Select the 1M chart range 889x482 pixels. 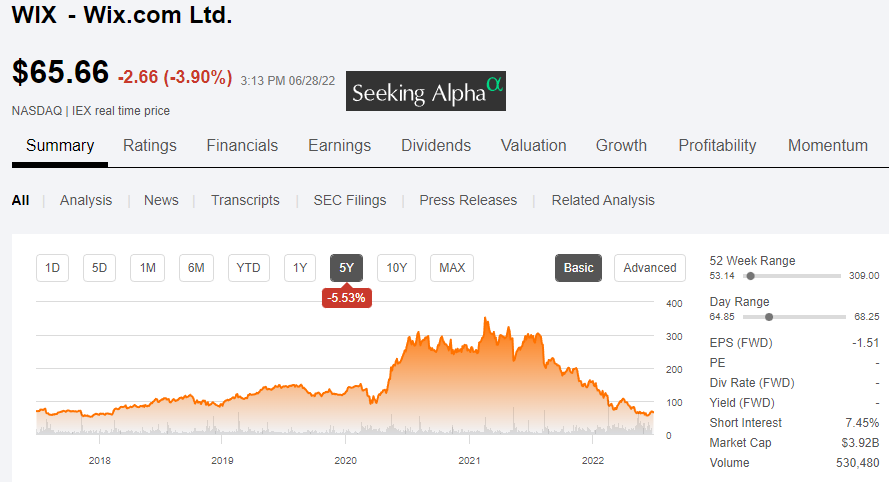[x=147, y=268]
